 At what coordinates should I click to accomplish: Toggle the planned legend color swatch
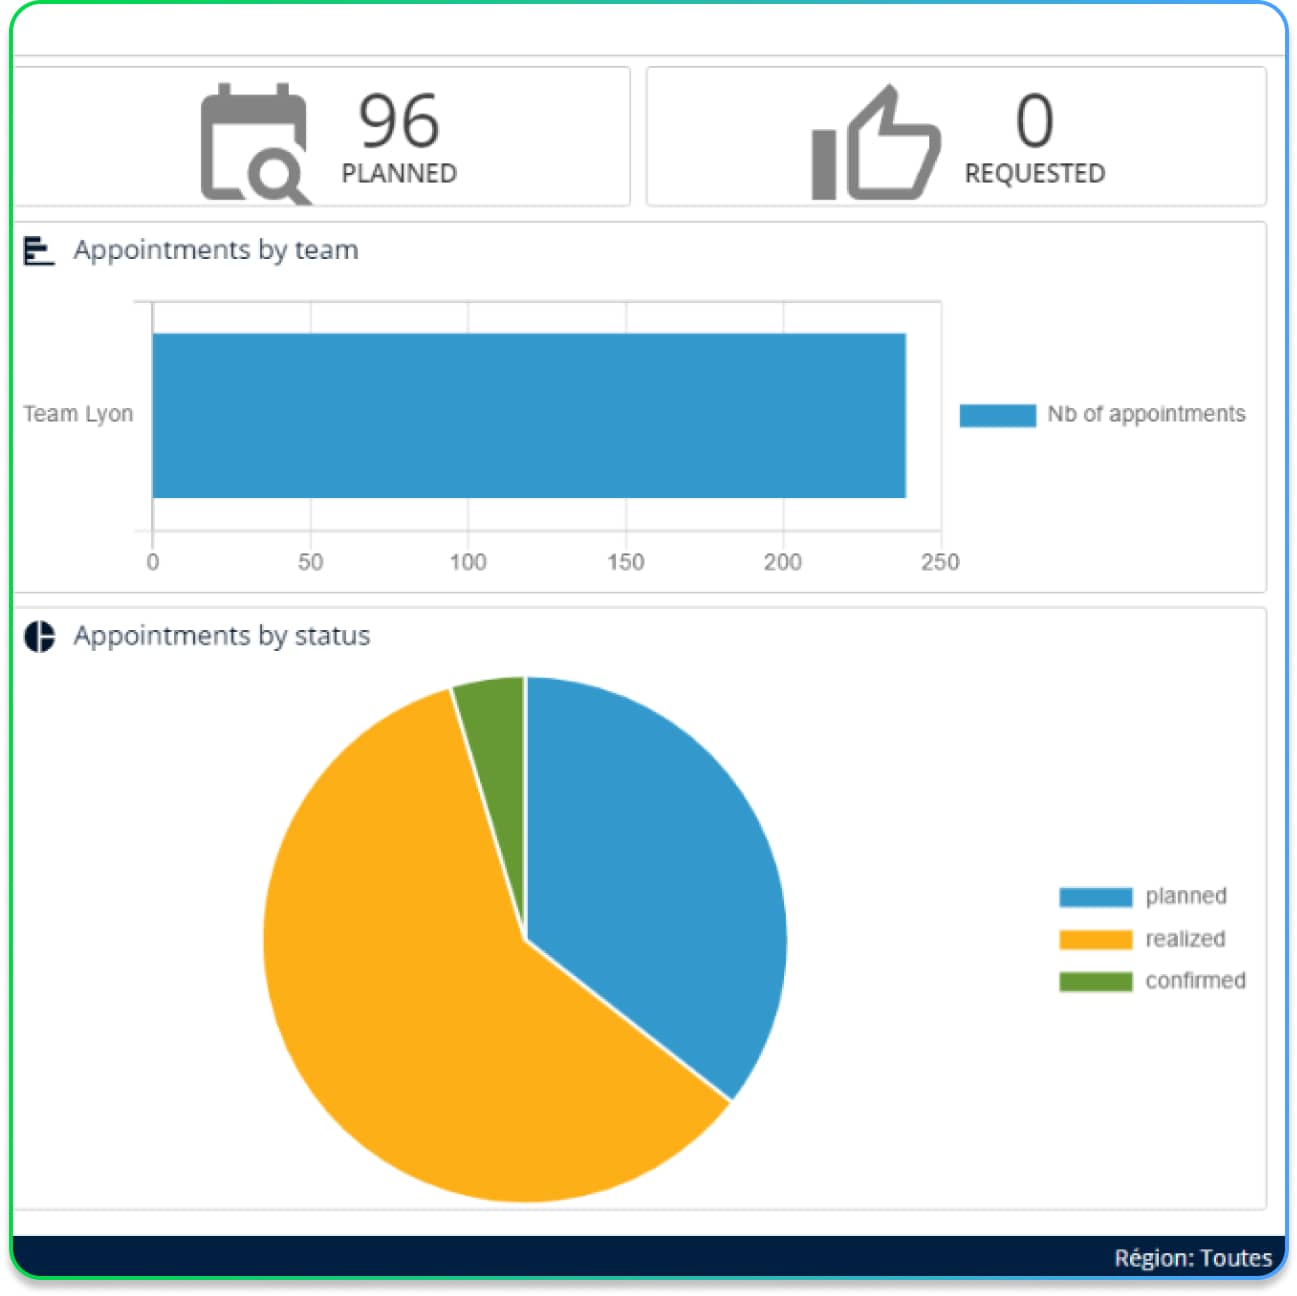point(1095,897)
